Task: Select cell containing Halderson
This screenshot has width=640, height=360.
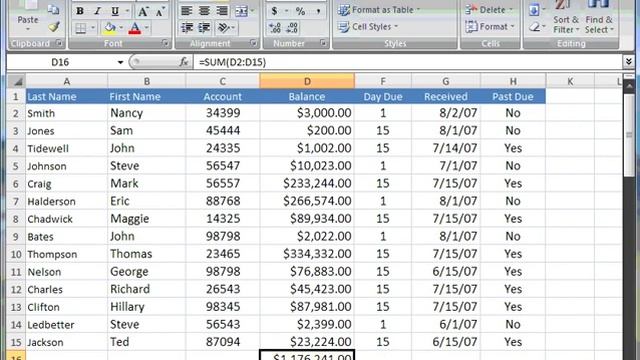Action: pyautogui.click(x=67, y=201)
